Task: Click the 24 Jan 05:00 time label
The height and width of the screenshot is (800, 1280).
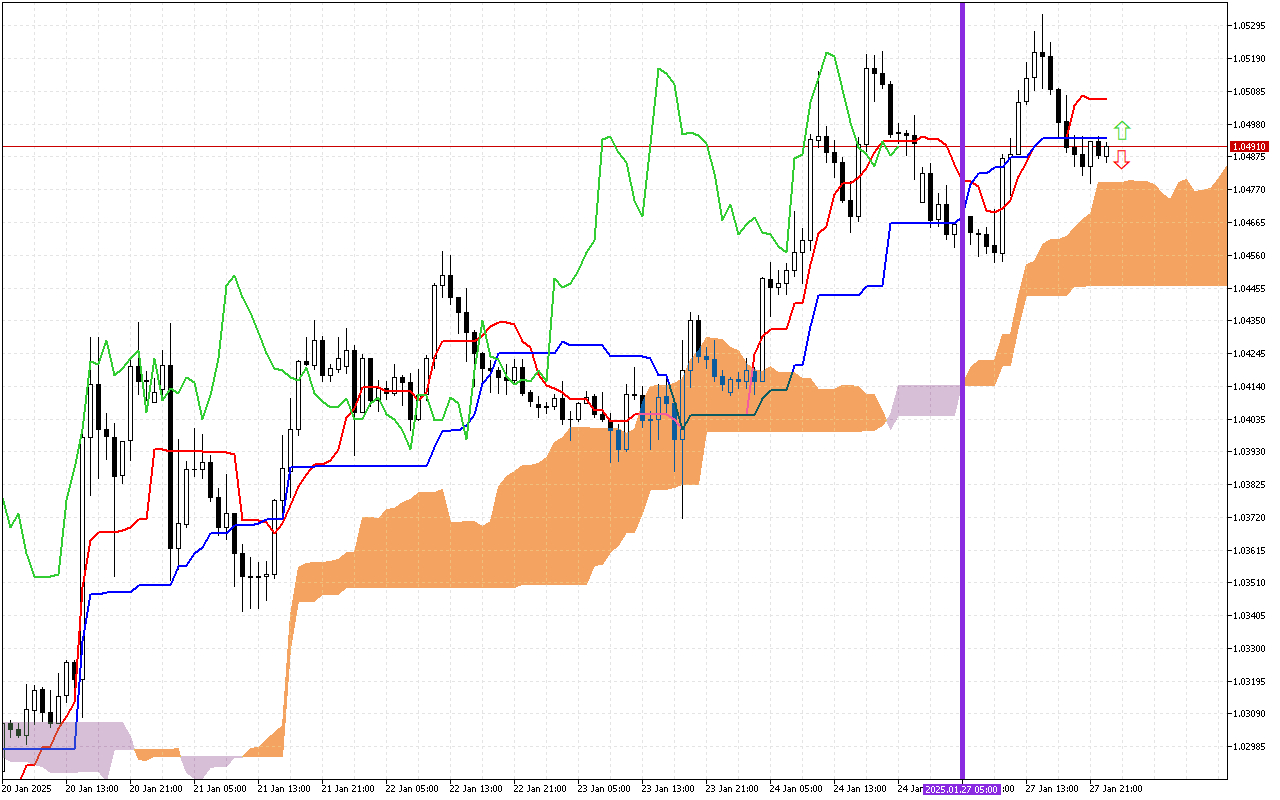Action: tap(796, 789)
